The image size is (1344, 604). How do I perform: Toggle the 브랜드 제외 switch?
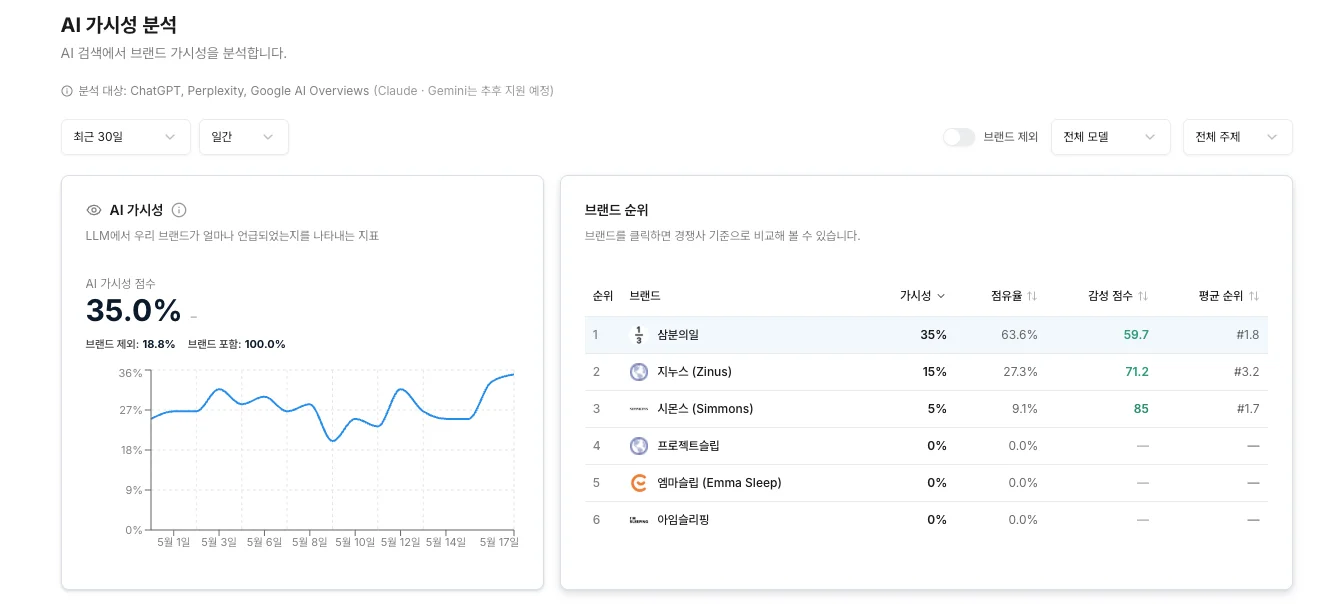[x=959, y=137]
